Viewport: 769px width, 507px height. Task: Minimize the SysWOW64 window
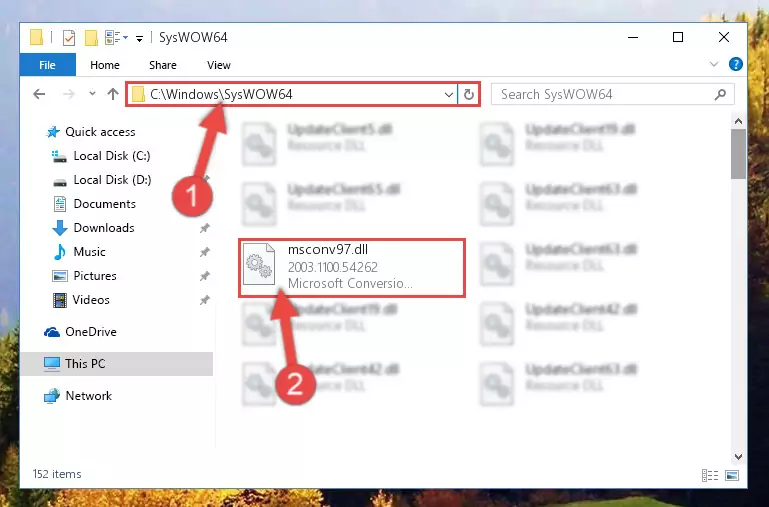633,37
